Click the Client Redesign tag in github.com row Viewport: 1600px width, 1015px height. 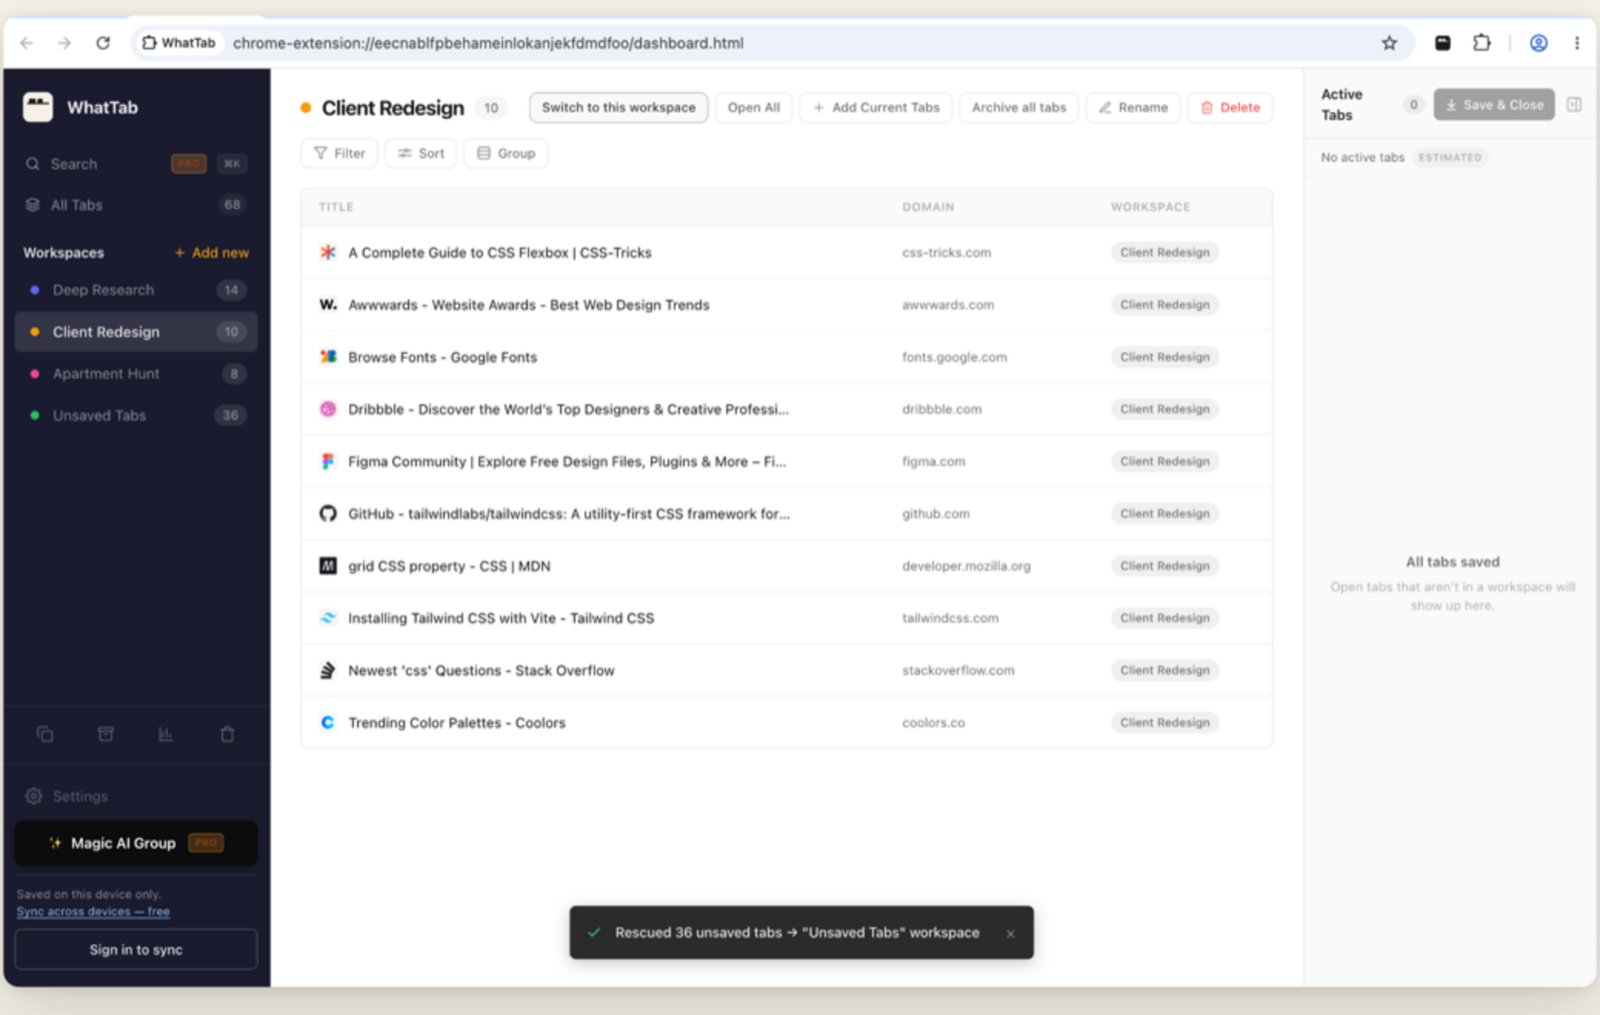(x=1165, y=513)
